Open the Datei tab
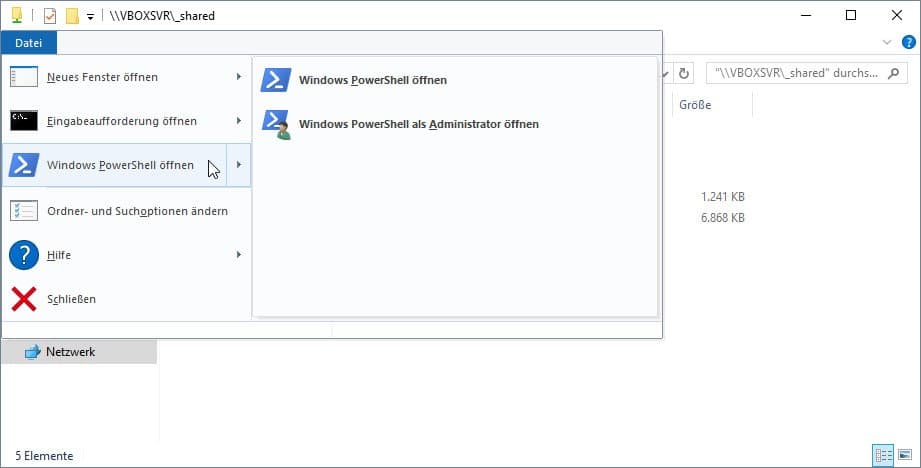This screenshot has height=468, width=921. click(28, 42)
